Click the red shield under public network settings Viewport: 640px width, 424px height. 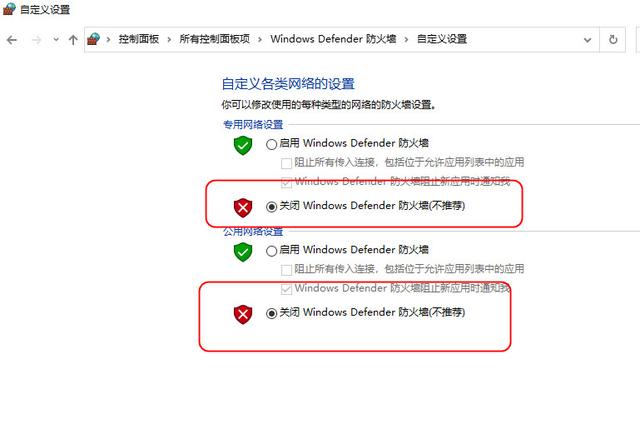(x=243, y=314)
